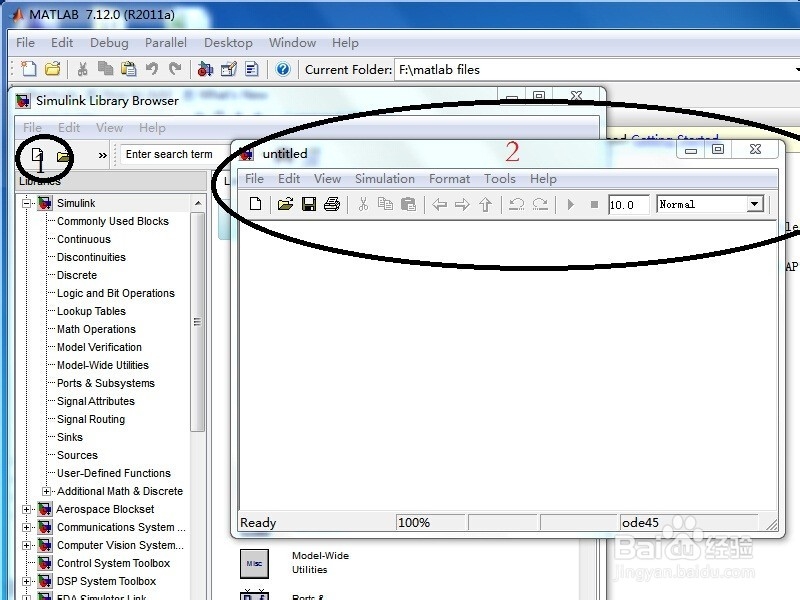
Task: Create new model in Simulink Library Browser
Action: click(x=37, y=155)
